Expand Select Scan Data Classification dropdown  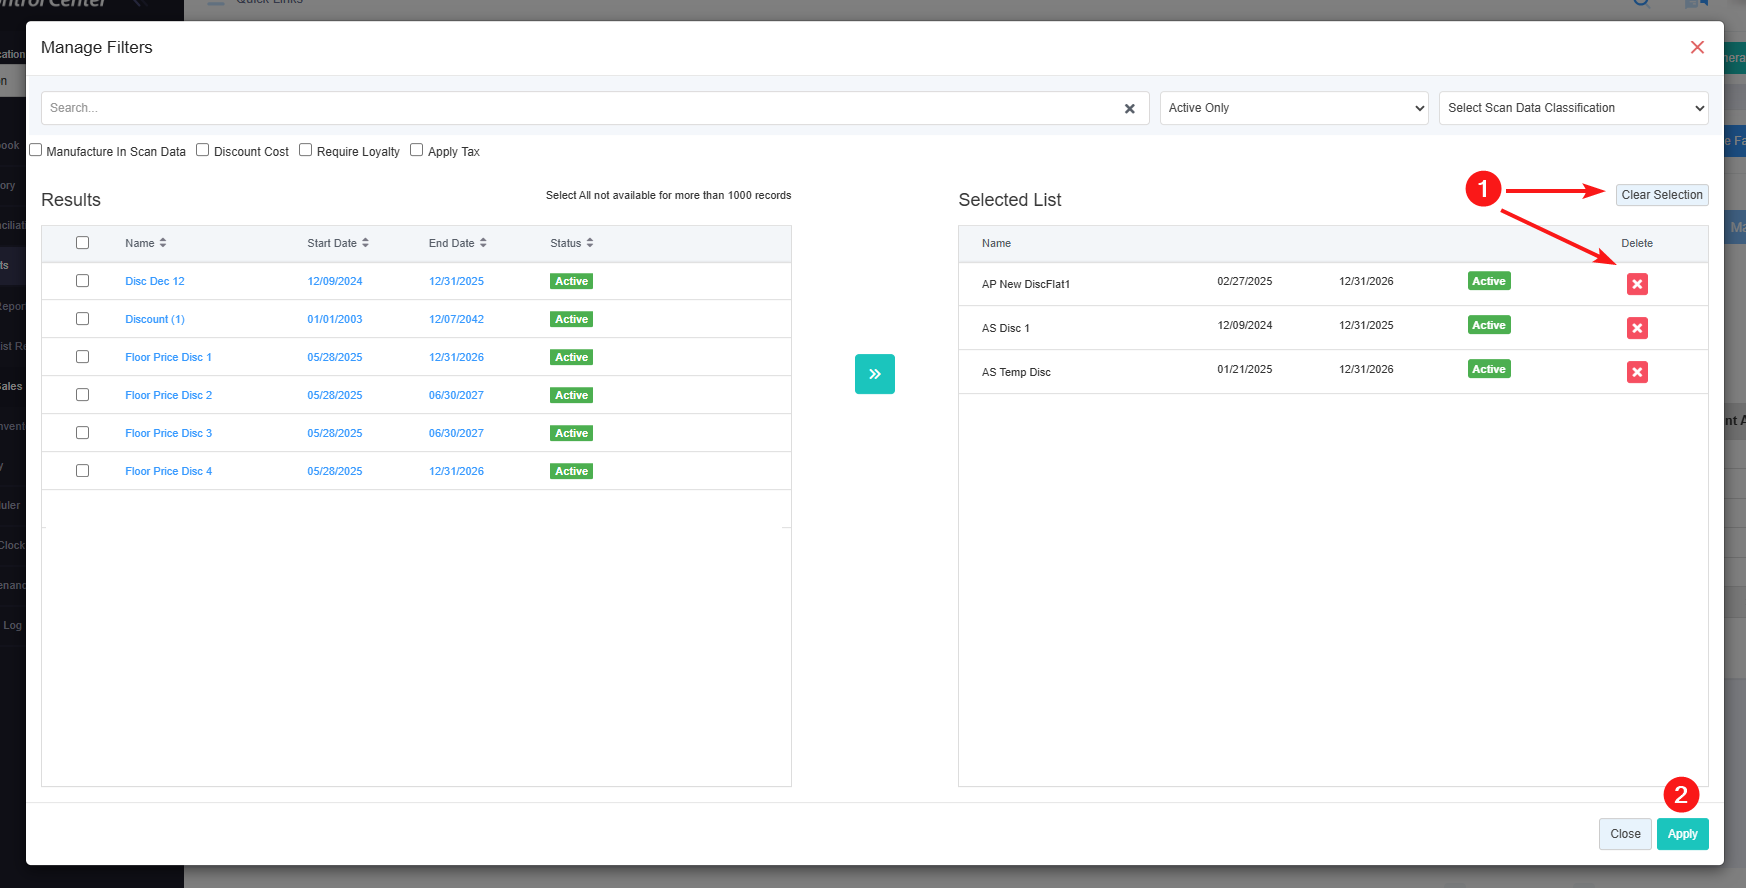coord(1573,108)
